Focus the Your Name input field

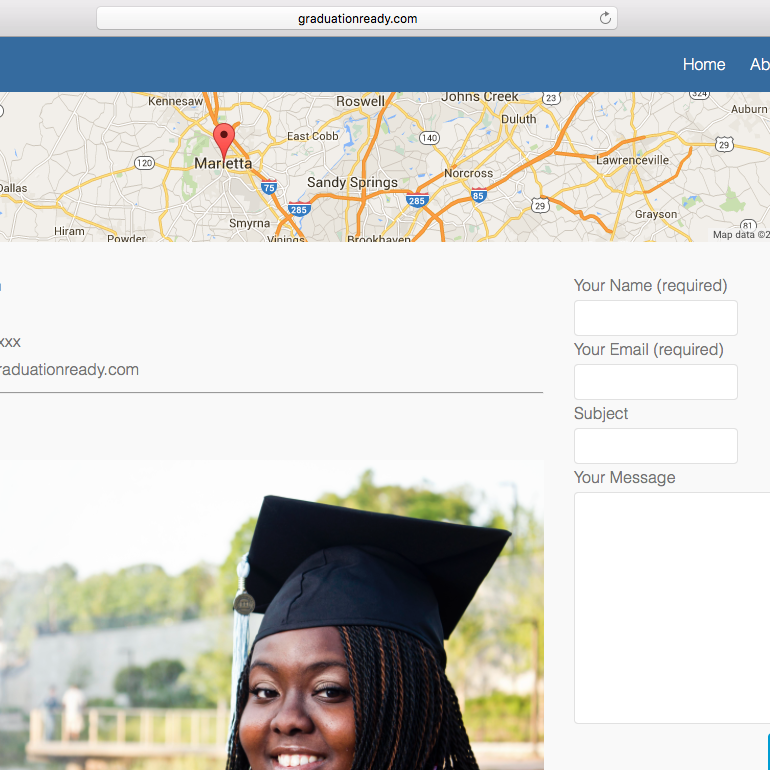(655, 318)
